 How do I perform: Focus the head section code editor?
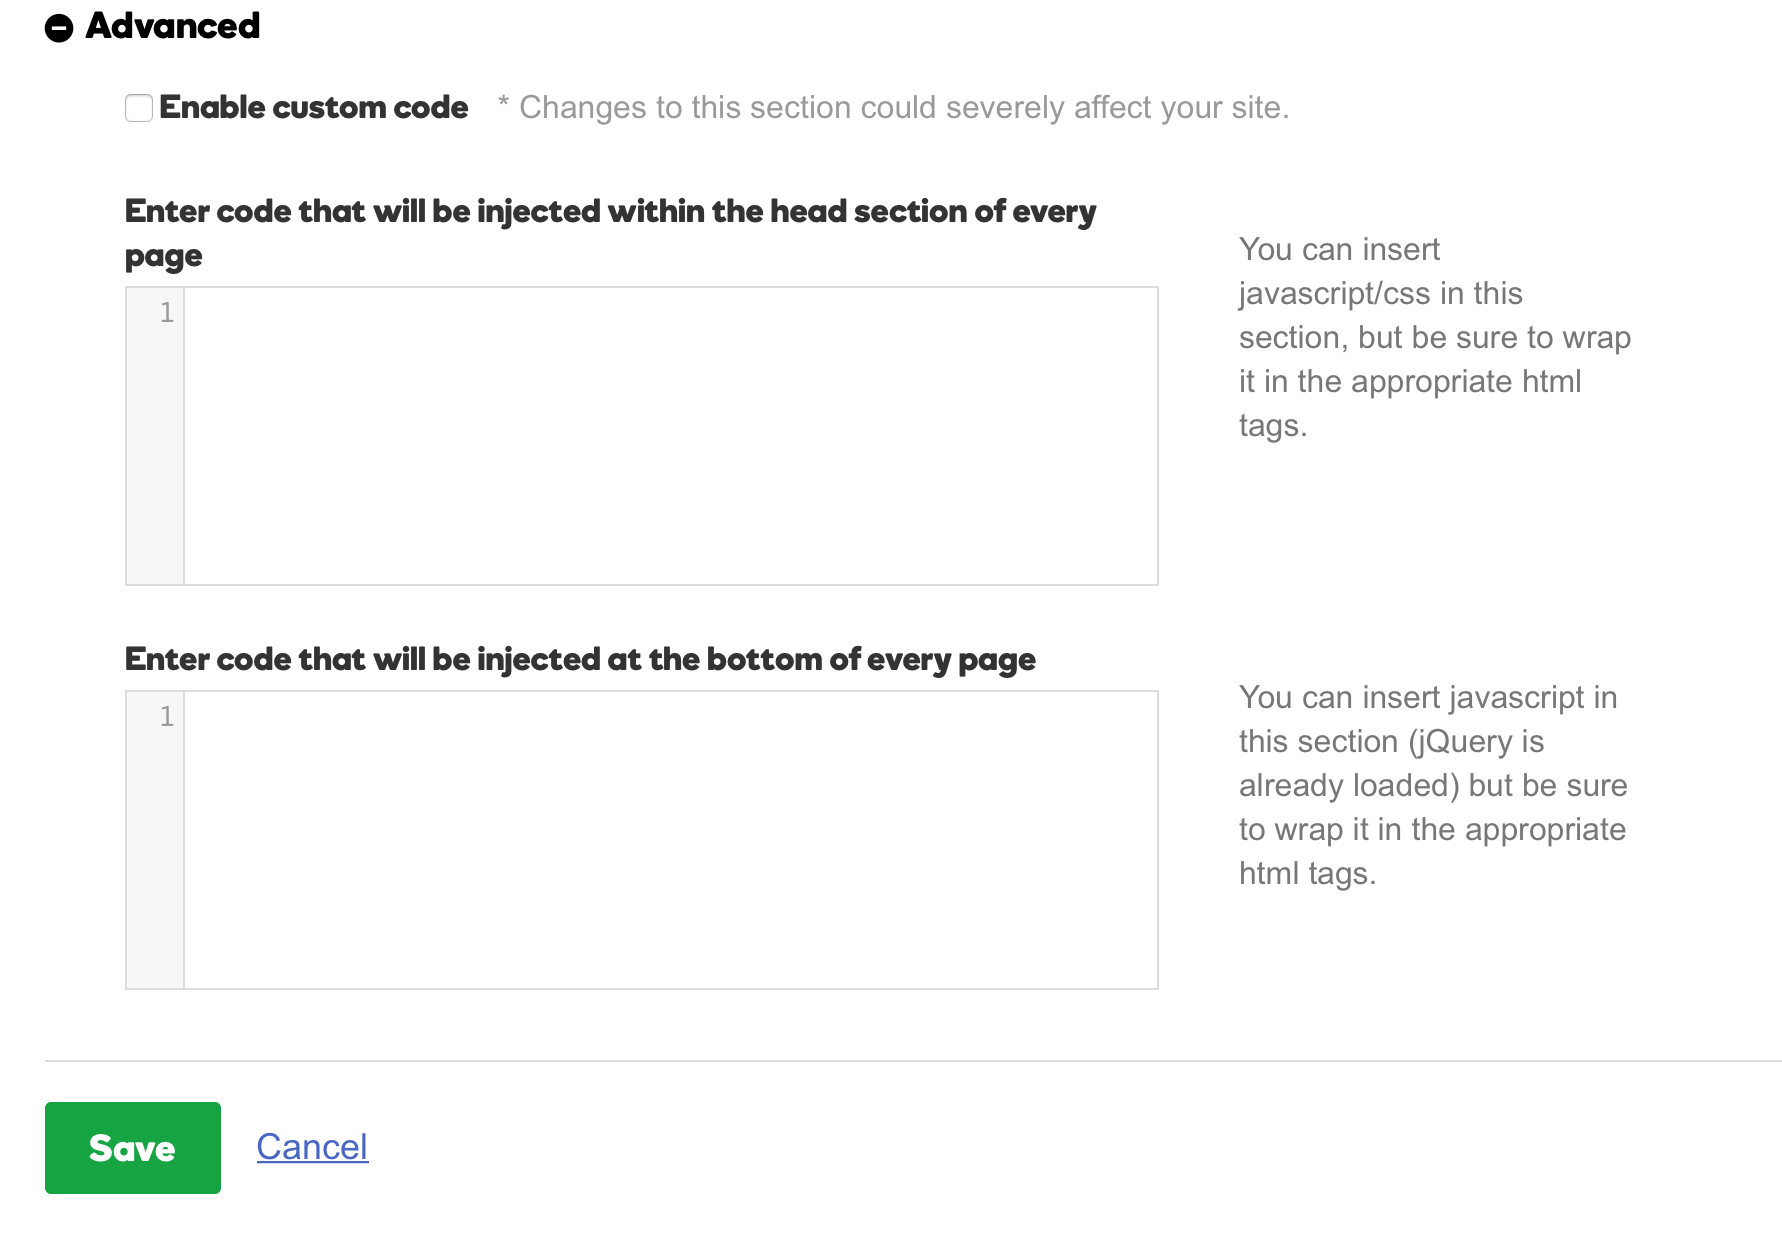click(671, 436)
